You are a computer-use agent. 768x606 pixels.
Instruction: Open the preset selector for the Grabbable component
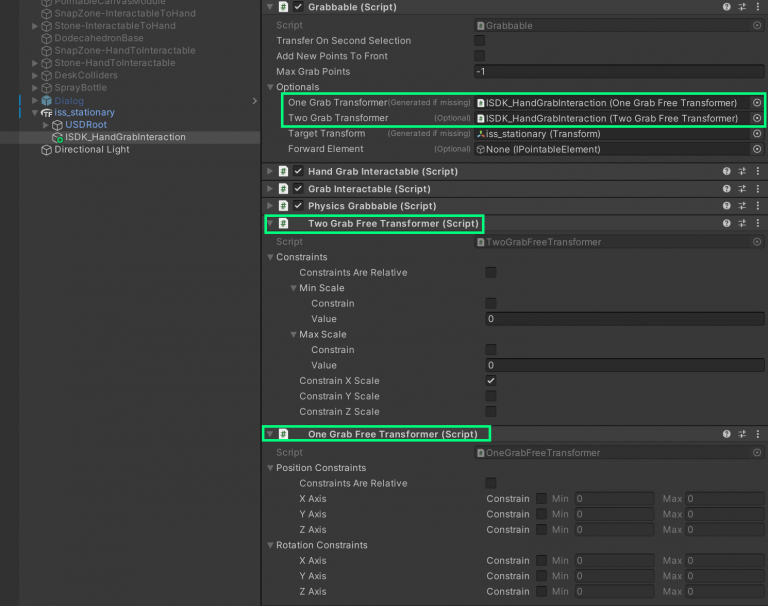[x=742, y=7]
